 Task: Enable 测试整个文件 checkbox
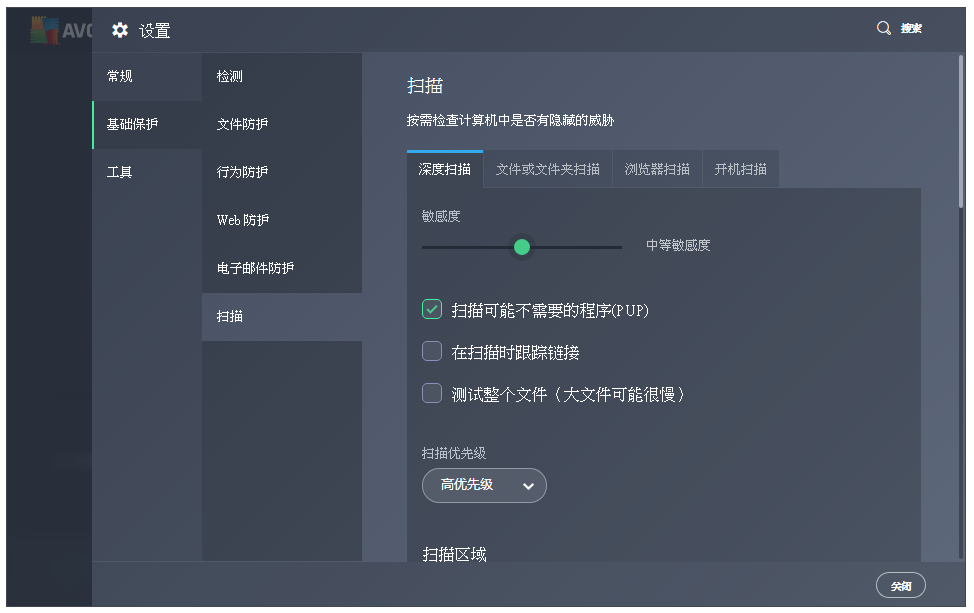(432, 394)
